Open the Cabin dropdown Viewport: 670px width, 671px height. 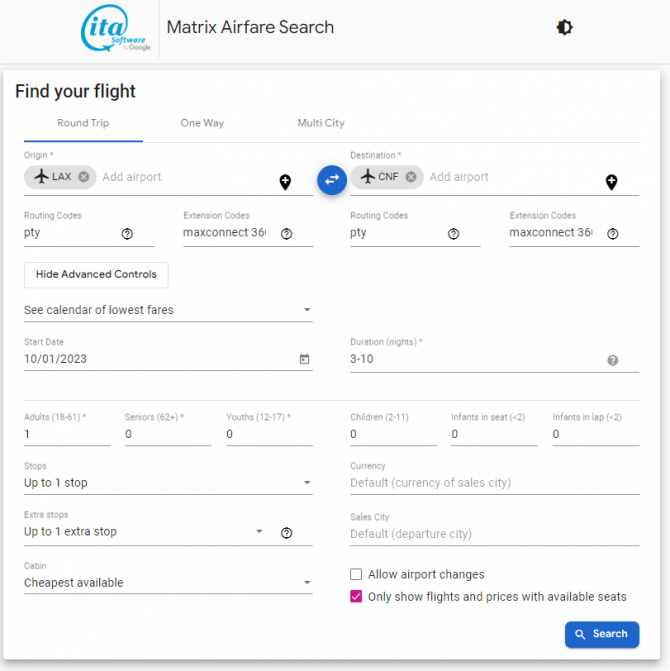click(x=168, y=582)
